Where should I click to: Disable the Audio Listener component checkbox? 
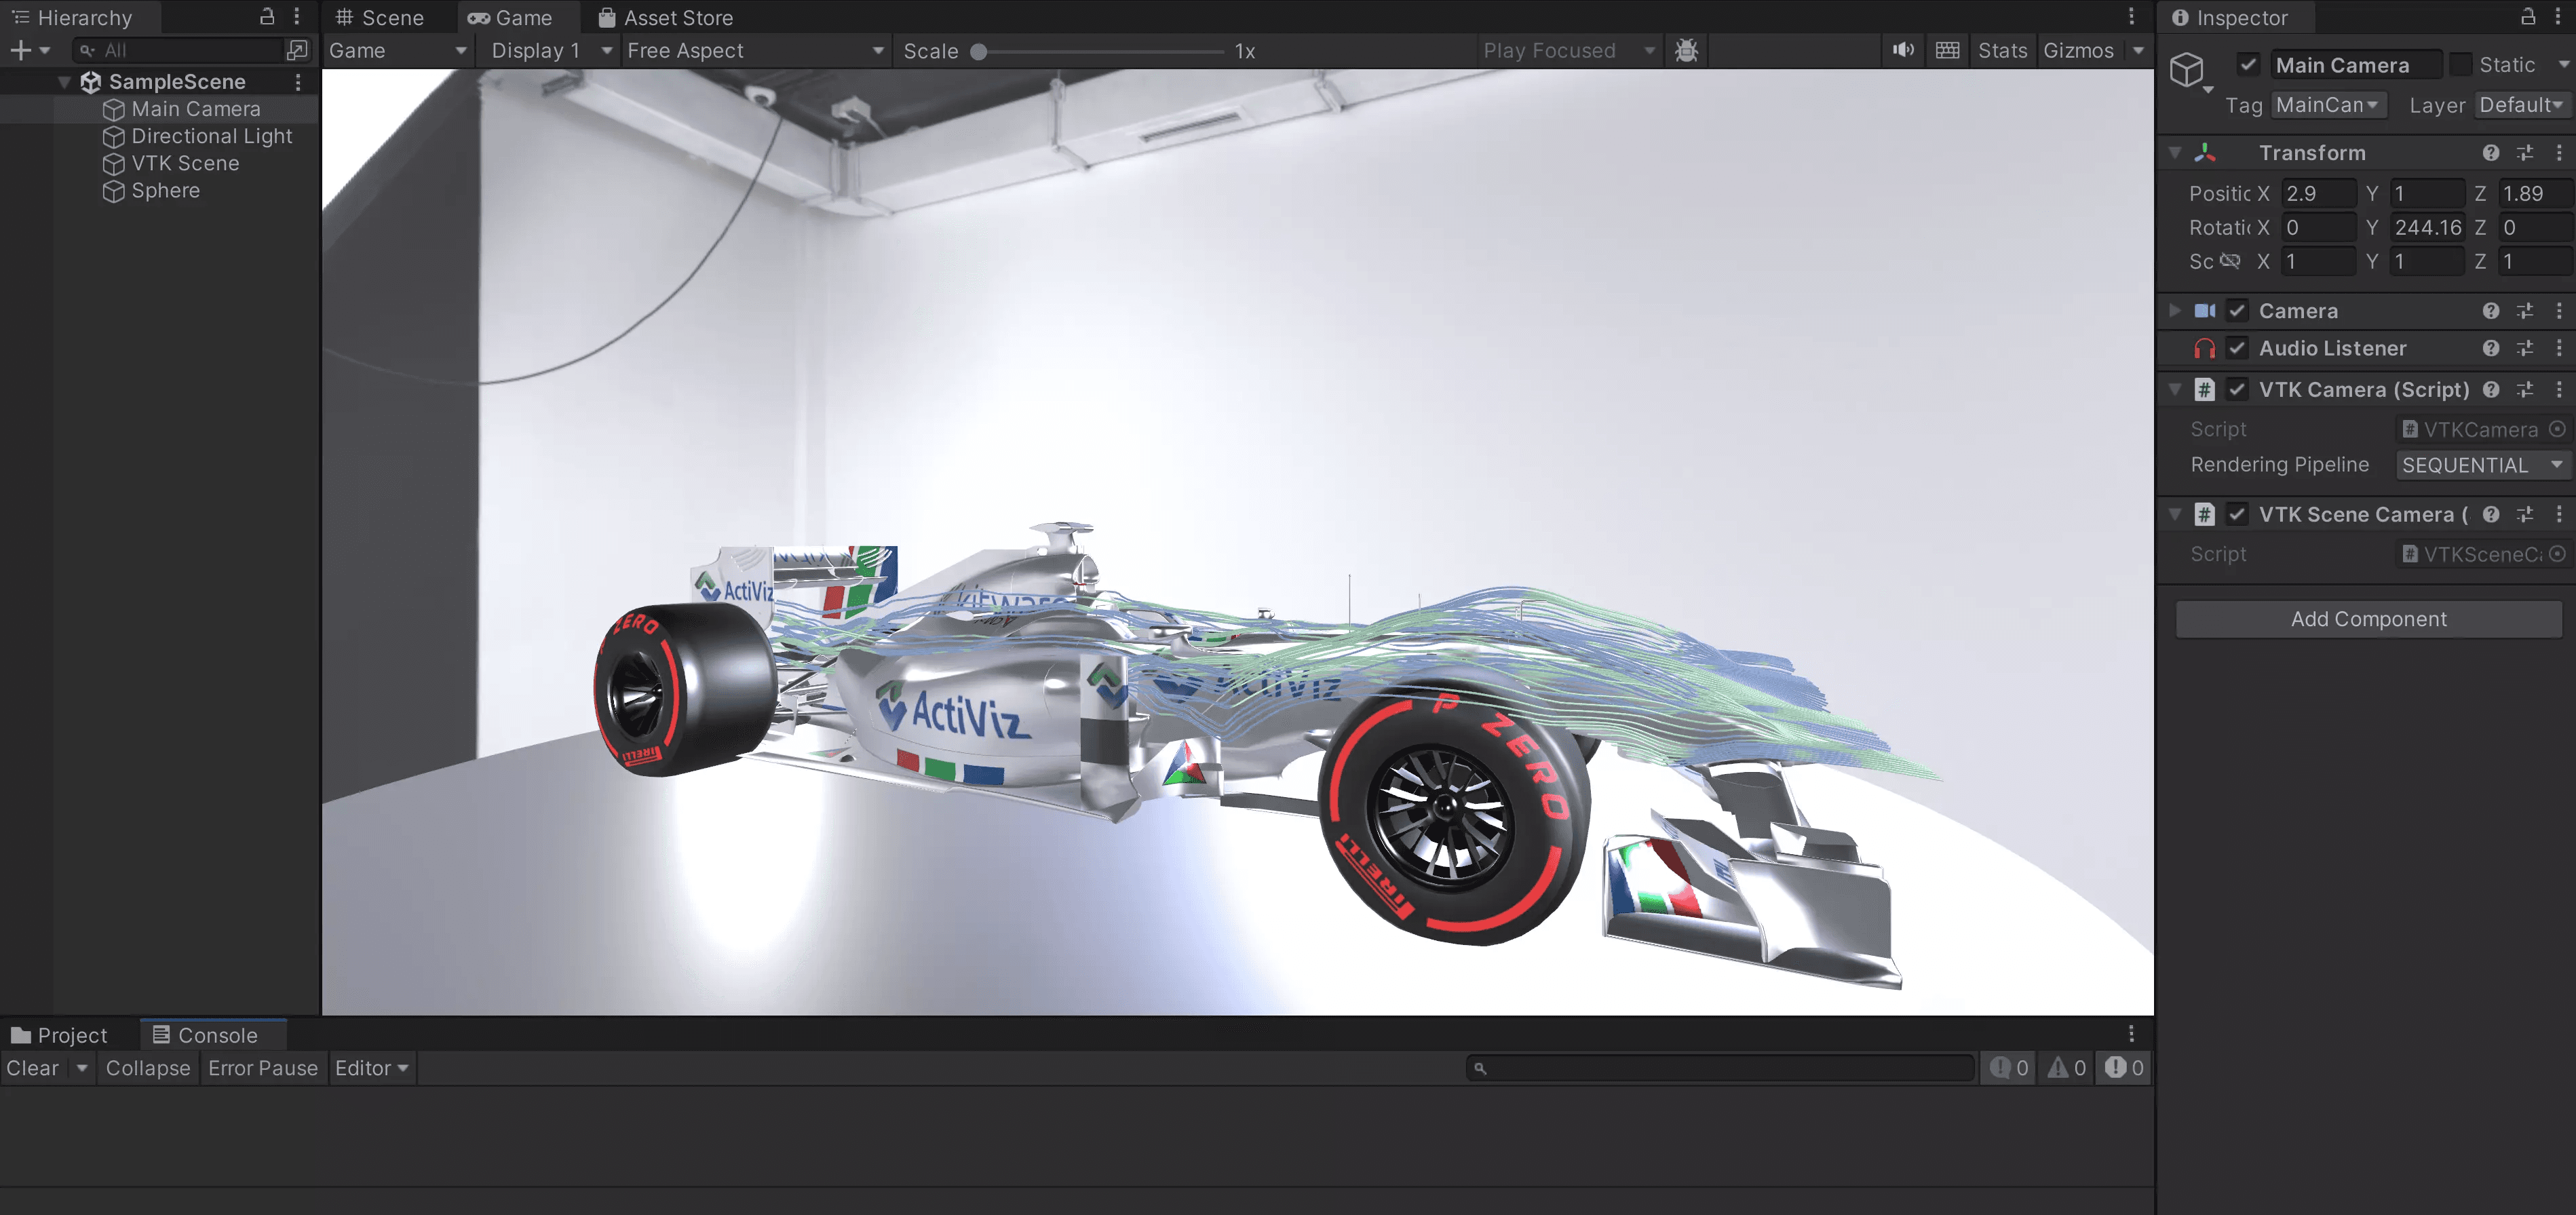pos(2238,348)
